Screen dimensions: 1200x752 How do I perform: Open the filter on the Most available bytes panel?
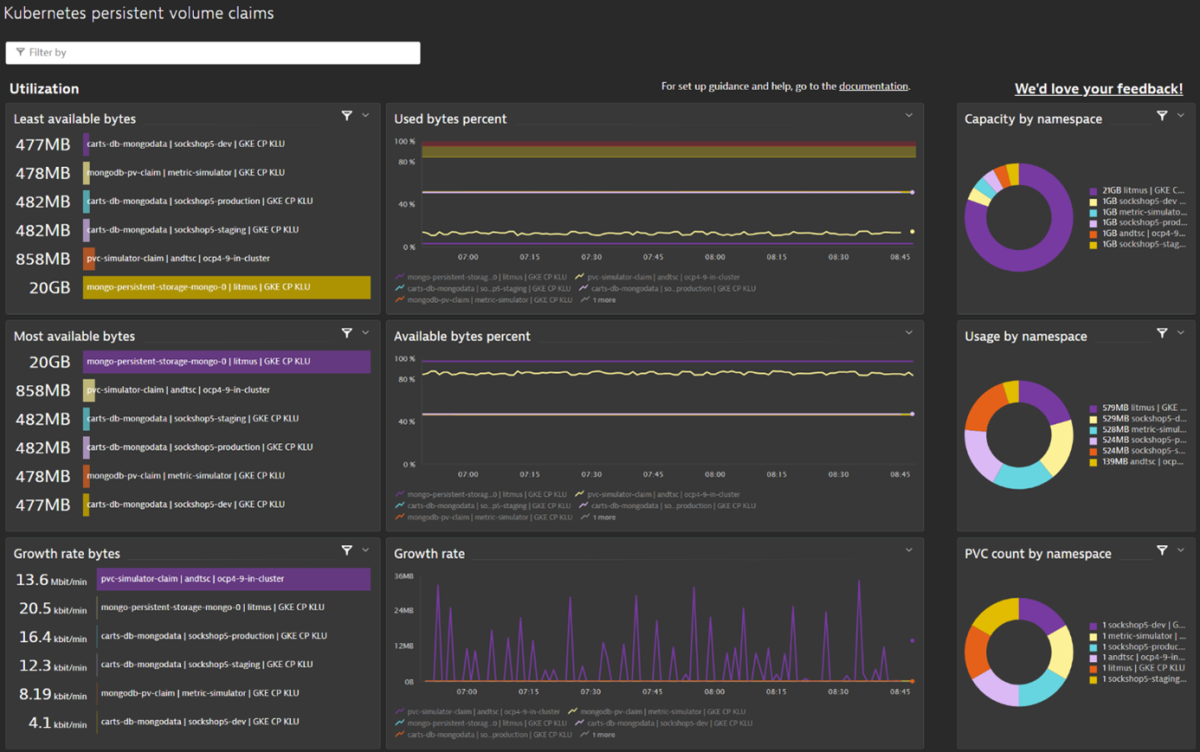[x=347, y=332]
